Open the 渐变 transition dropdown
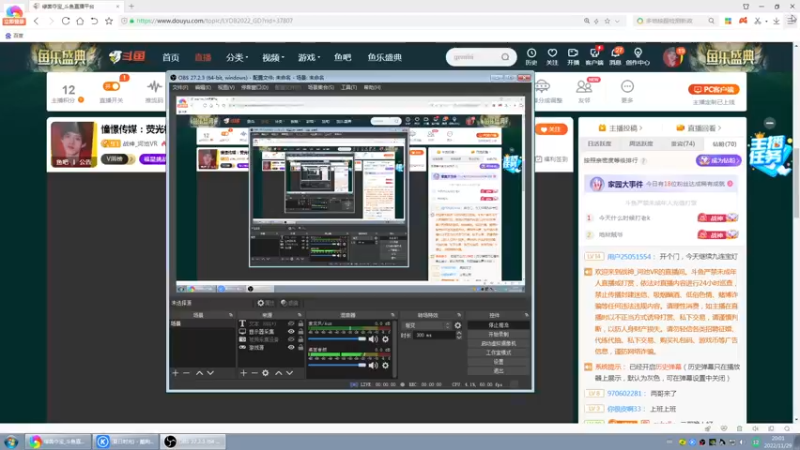This screenshot has width=800, height=450. [x=427, y=326]
